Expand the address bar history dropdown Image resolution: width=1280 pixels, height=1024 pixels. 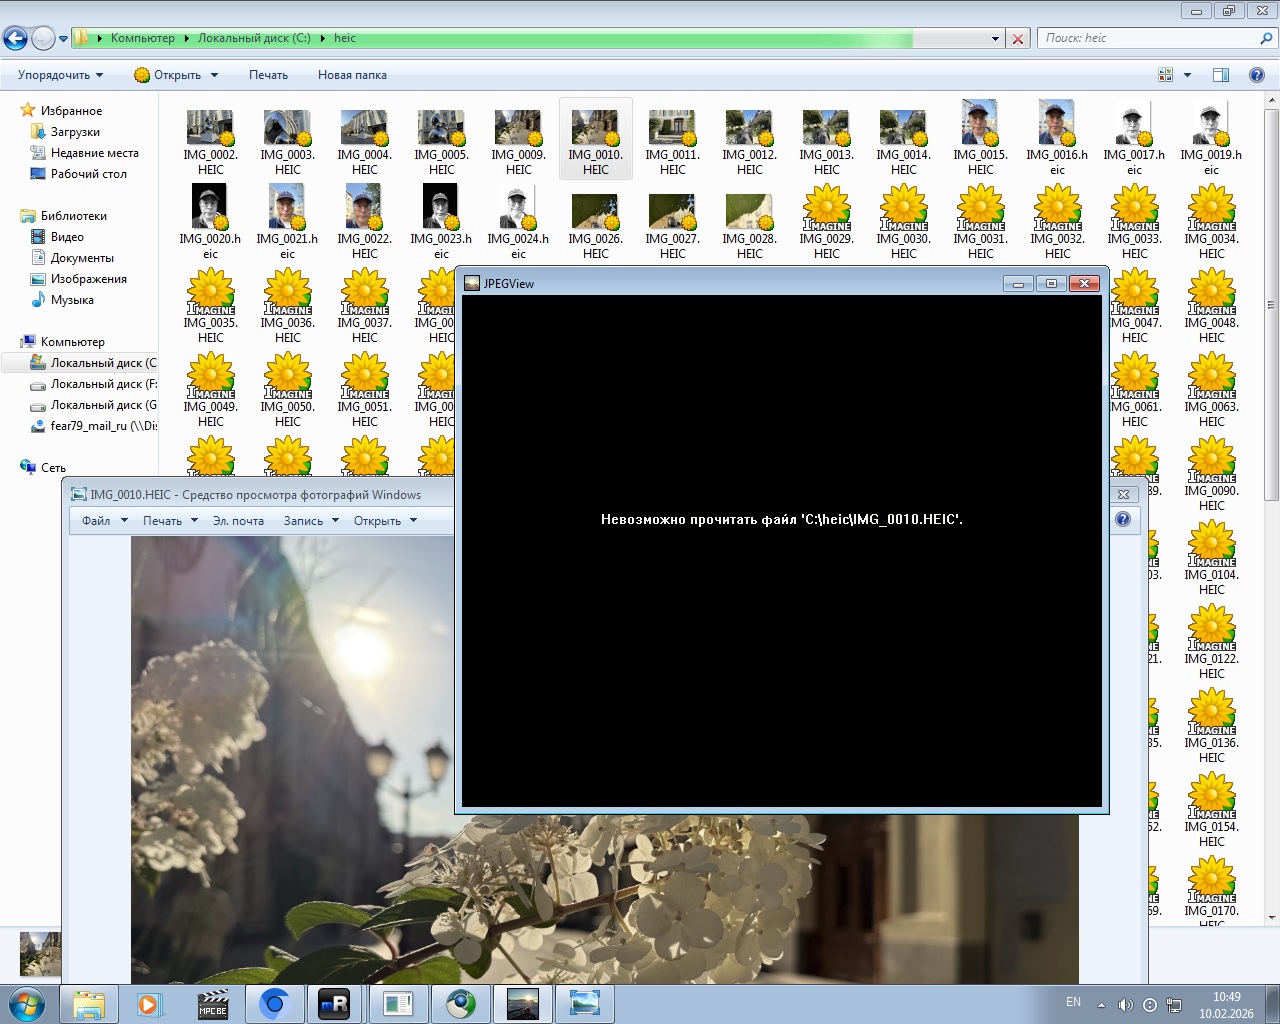[x=995, y=39]
